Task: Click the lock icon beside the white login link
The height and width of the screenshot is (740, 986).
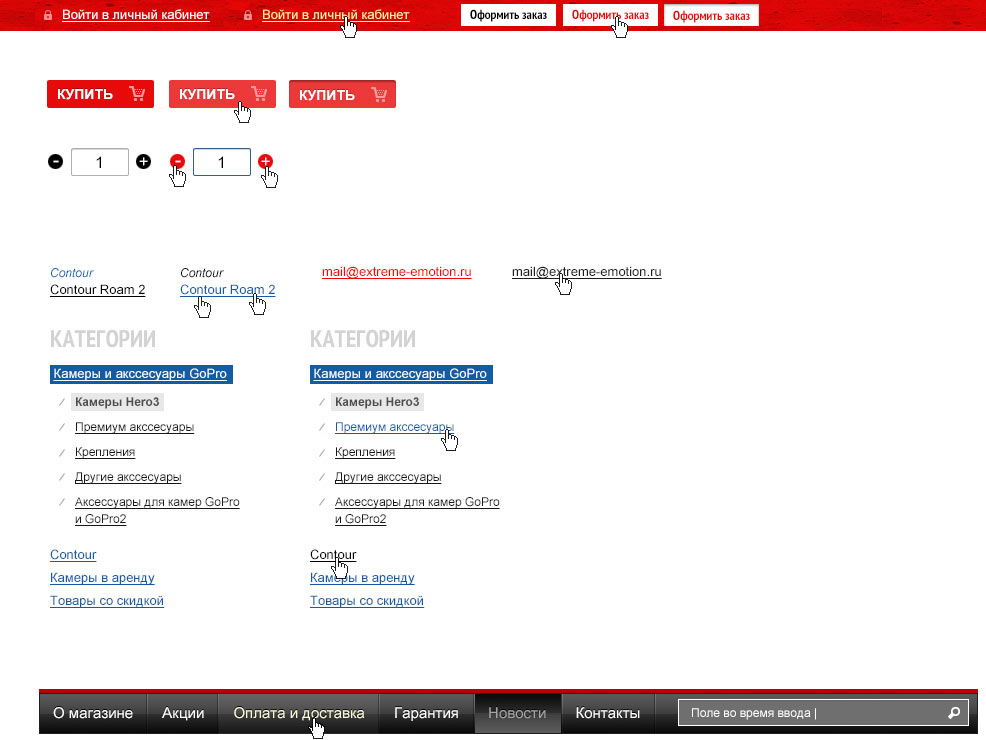Action: tap(48, 16)
